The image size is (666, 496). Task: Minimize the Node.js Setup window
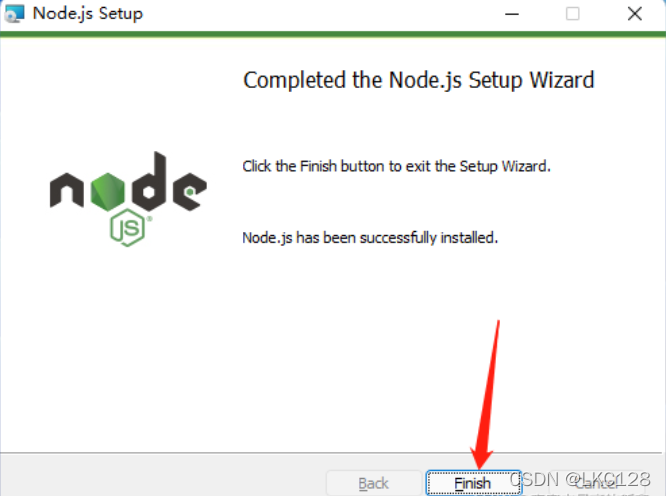512,14
